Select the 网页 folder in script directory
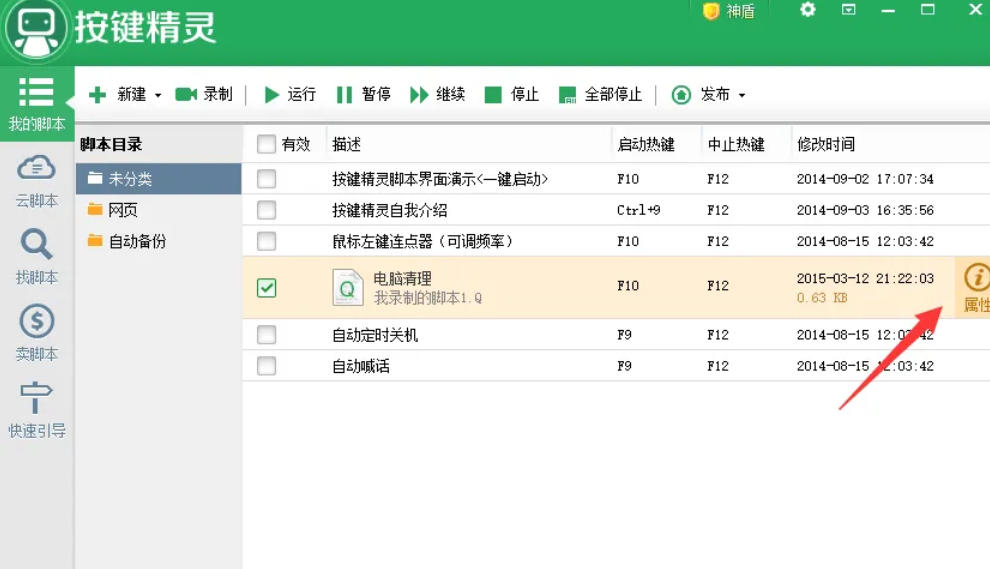Viewport: 990px width, 569px height. [x=122, y=210]
